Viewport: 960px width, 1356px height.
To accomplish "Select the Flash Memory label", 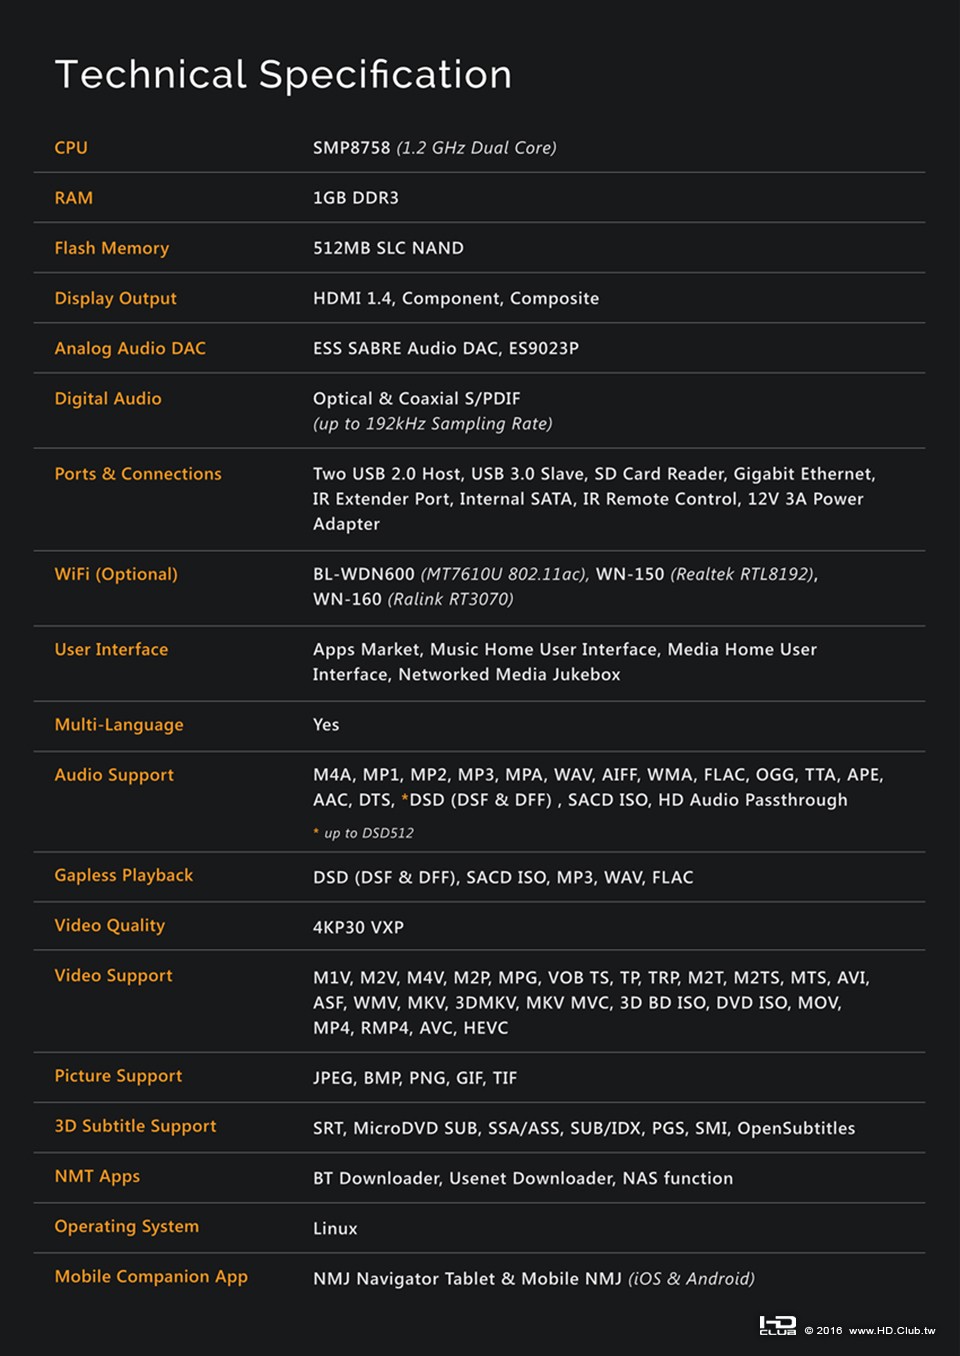I will coord(112,248).
